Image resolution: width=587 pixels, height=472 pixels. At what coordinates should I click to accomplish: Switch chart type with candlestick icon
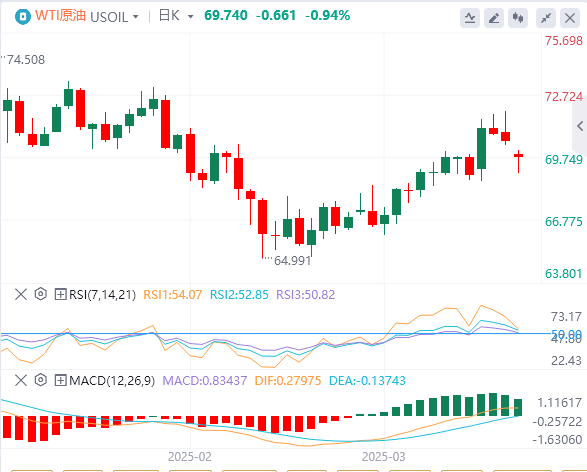click(x=518, y=18)
